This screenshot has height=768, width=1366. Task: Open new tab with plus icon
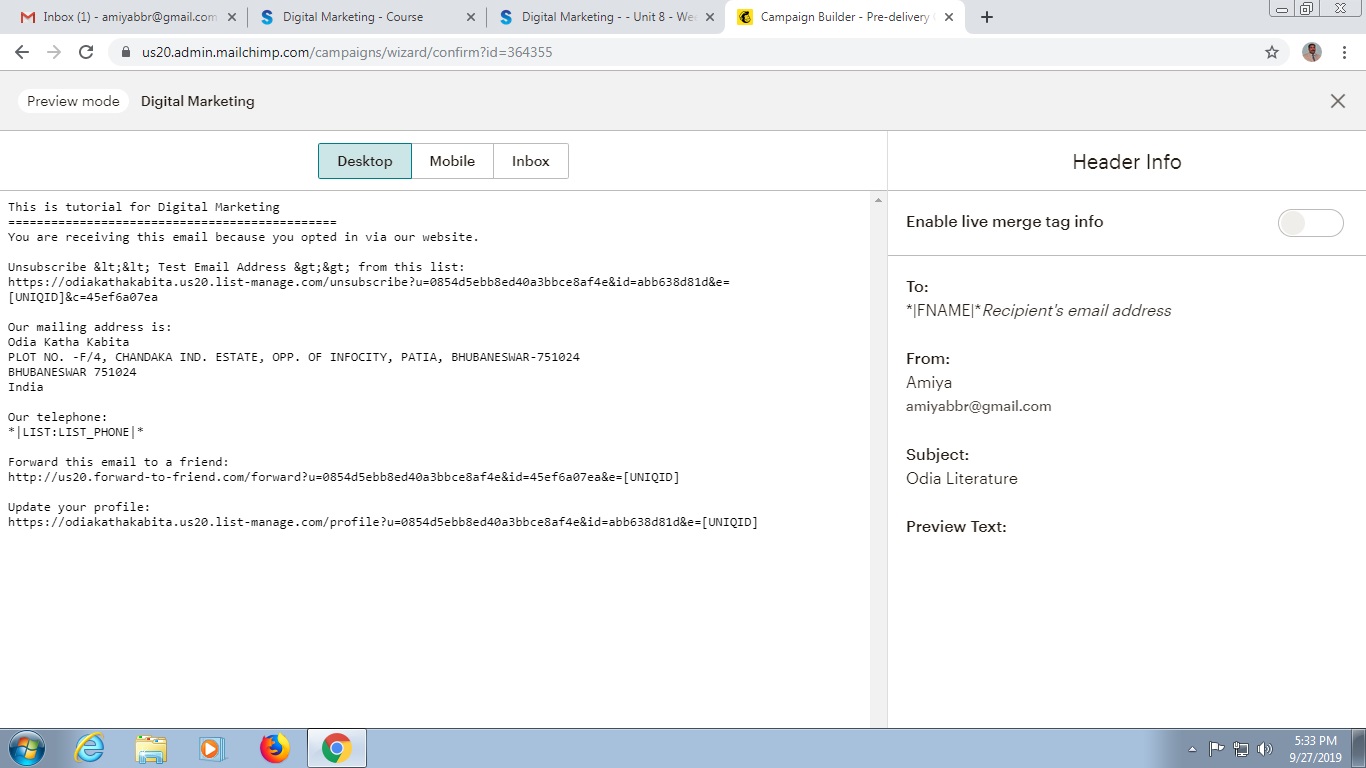[x=986, y=17]
